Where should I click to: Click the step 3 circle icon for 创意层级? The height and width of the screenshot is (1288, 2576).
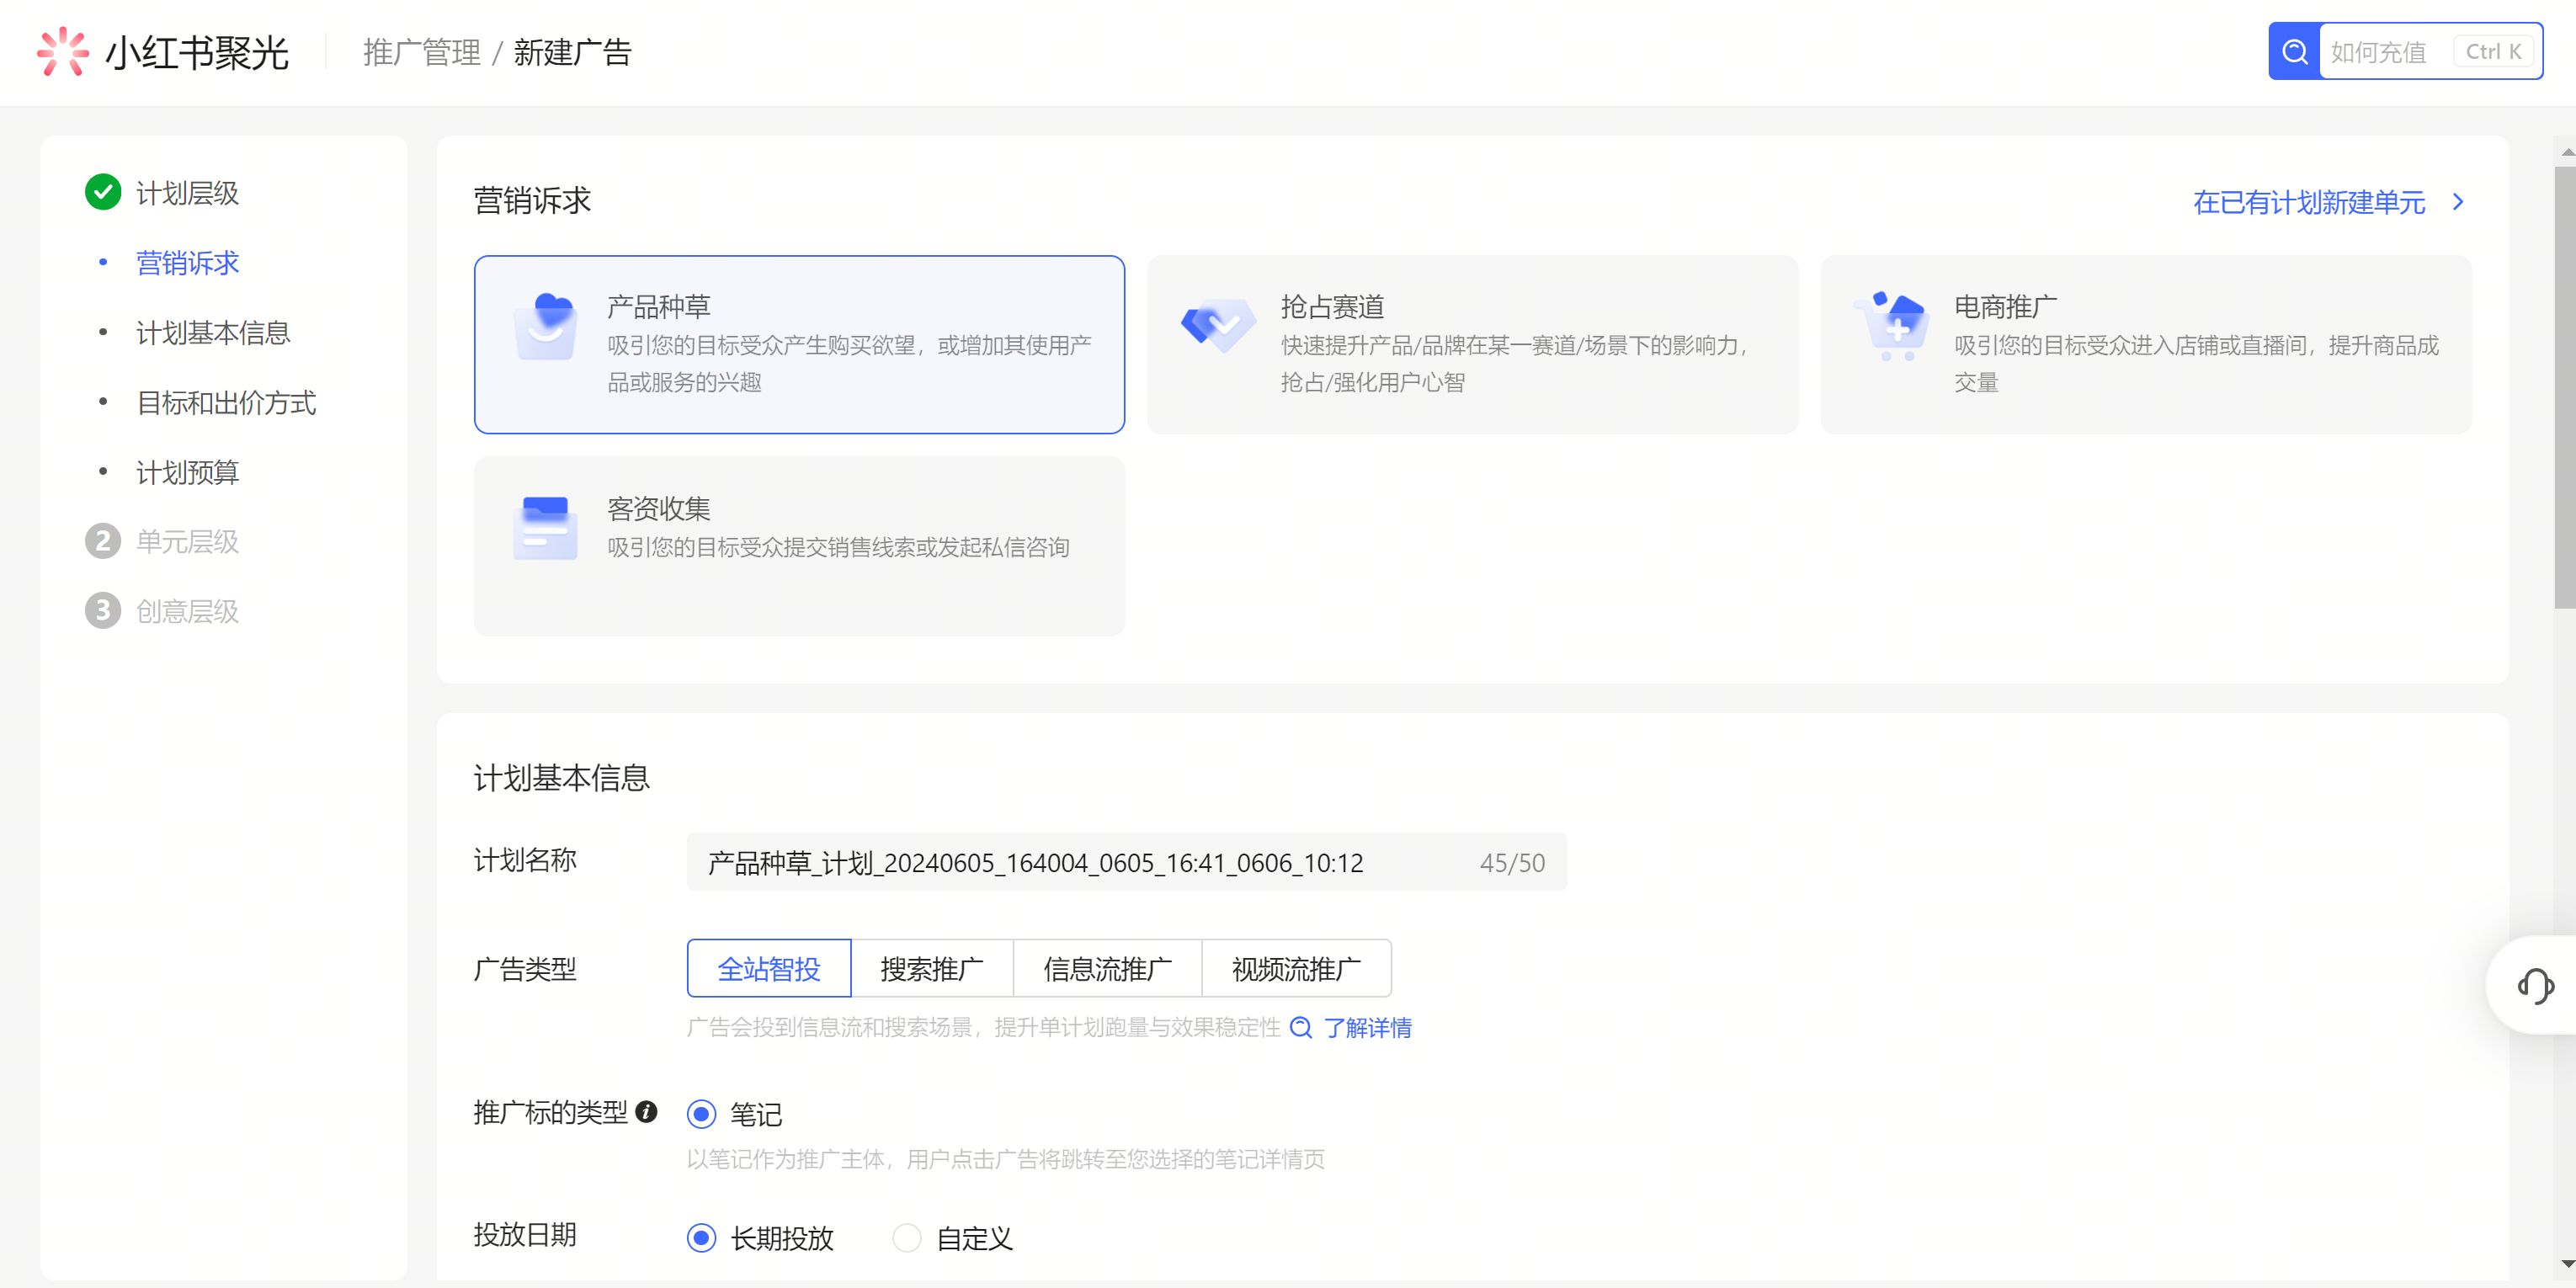103,610
